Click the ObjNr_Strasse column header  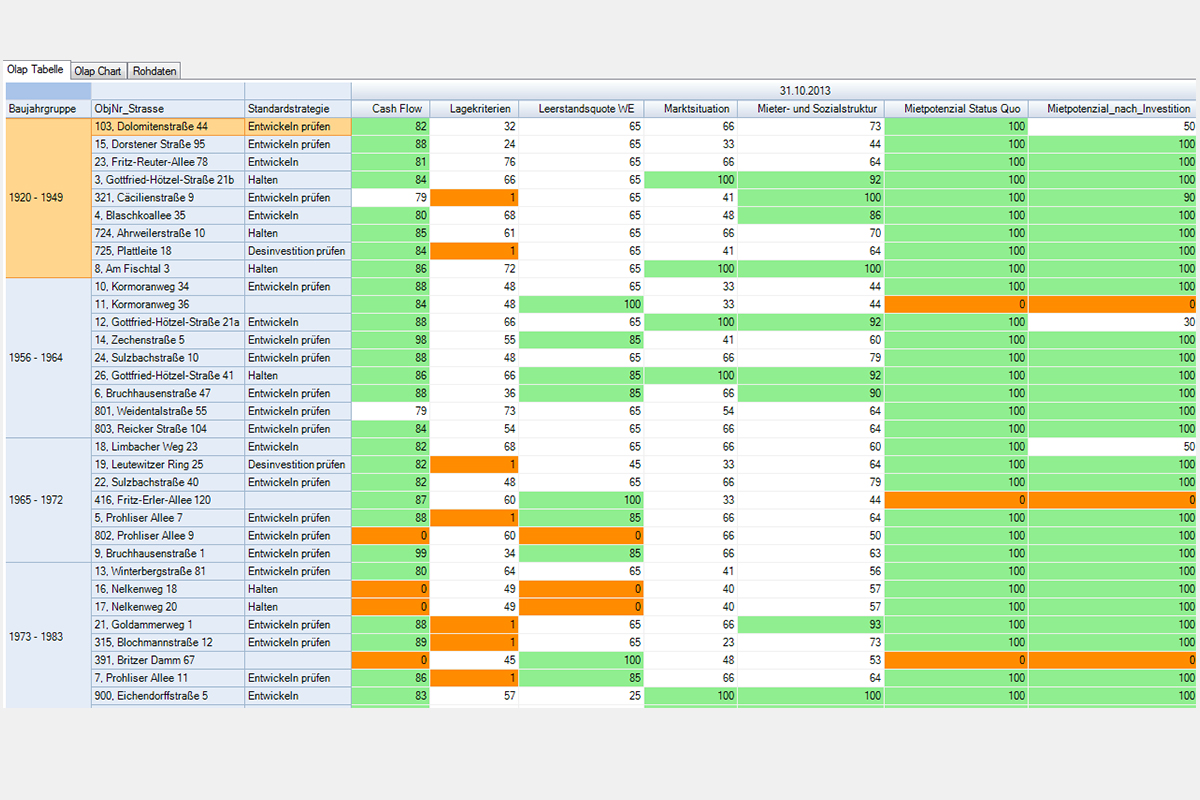(168, 109)
